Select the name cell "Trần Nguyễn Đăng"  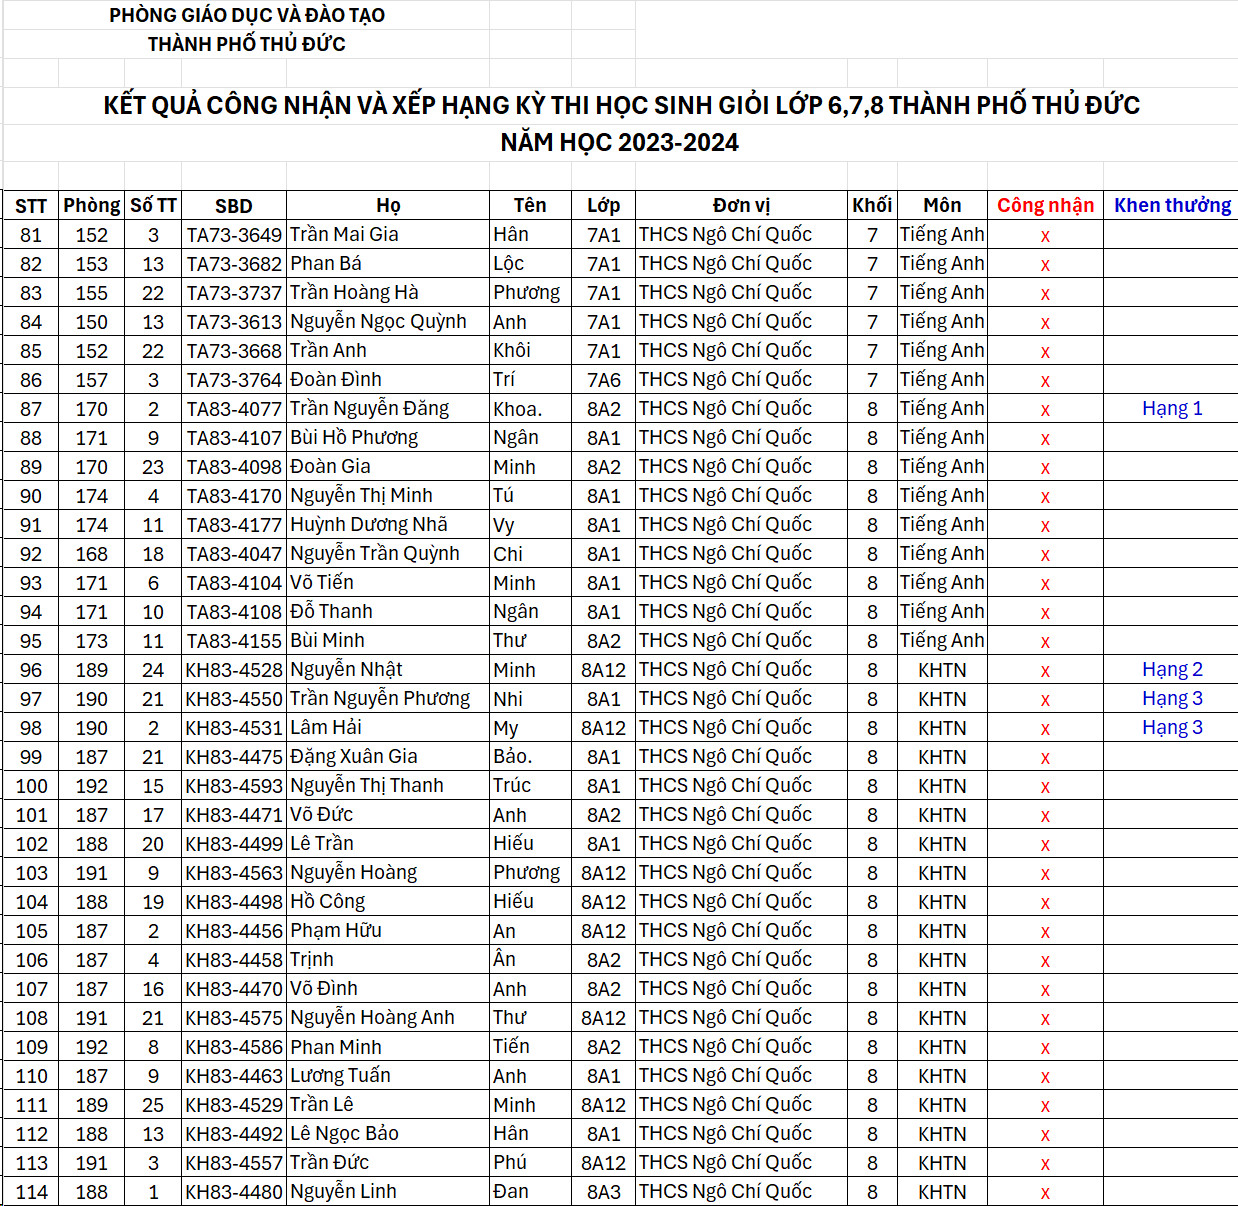coord(370,409)
